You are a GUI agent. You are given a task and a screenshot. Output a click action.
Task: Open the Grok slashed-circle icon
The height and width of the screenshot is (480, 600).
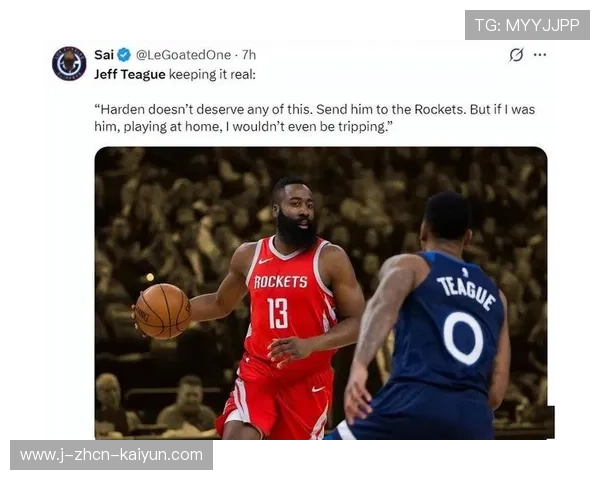[516, 55]
